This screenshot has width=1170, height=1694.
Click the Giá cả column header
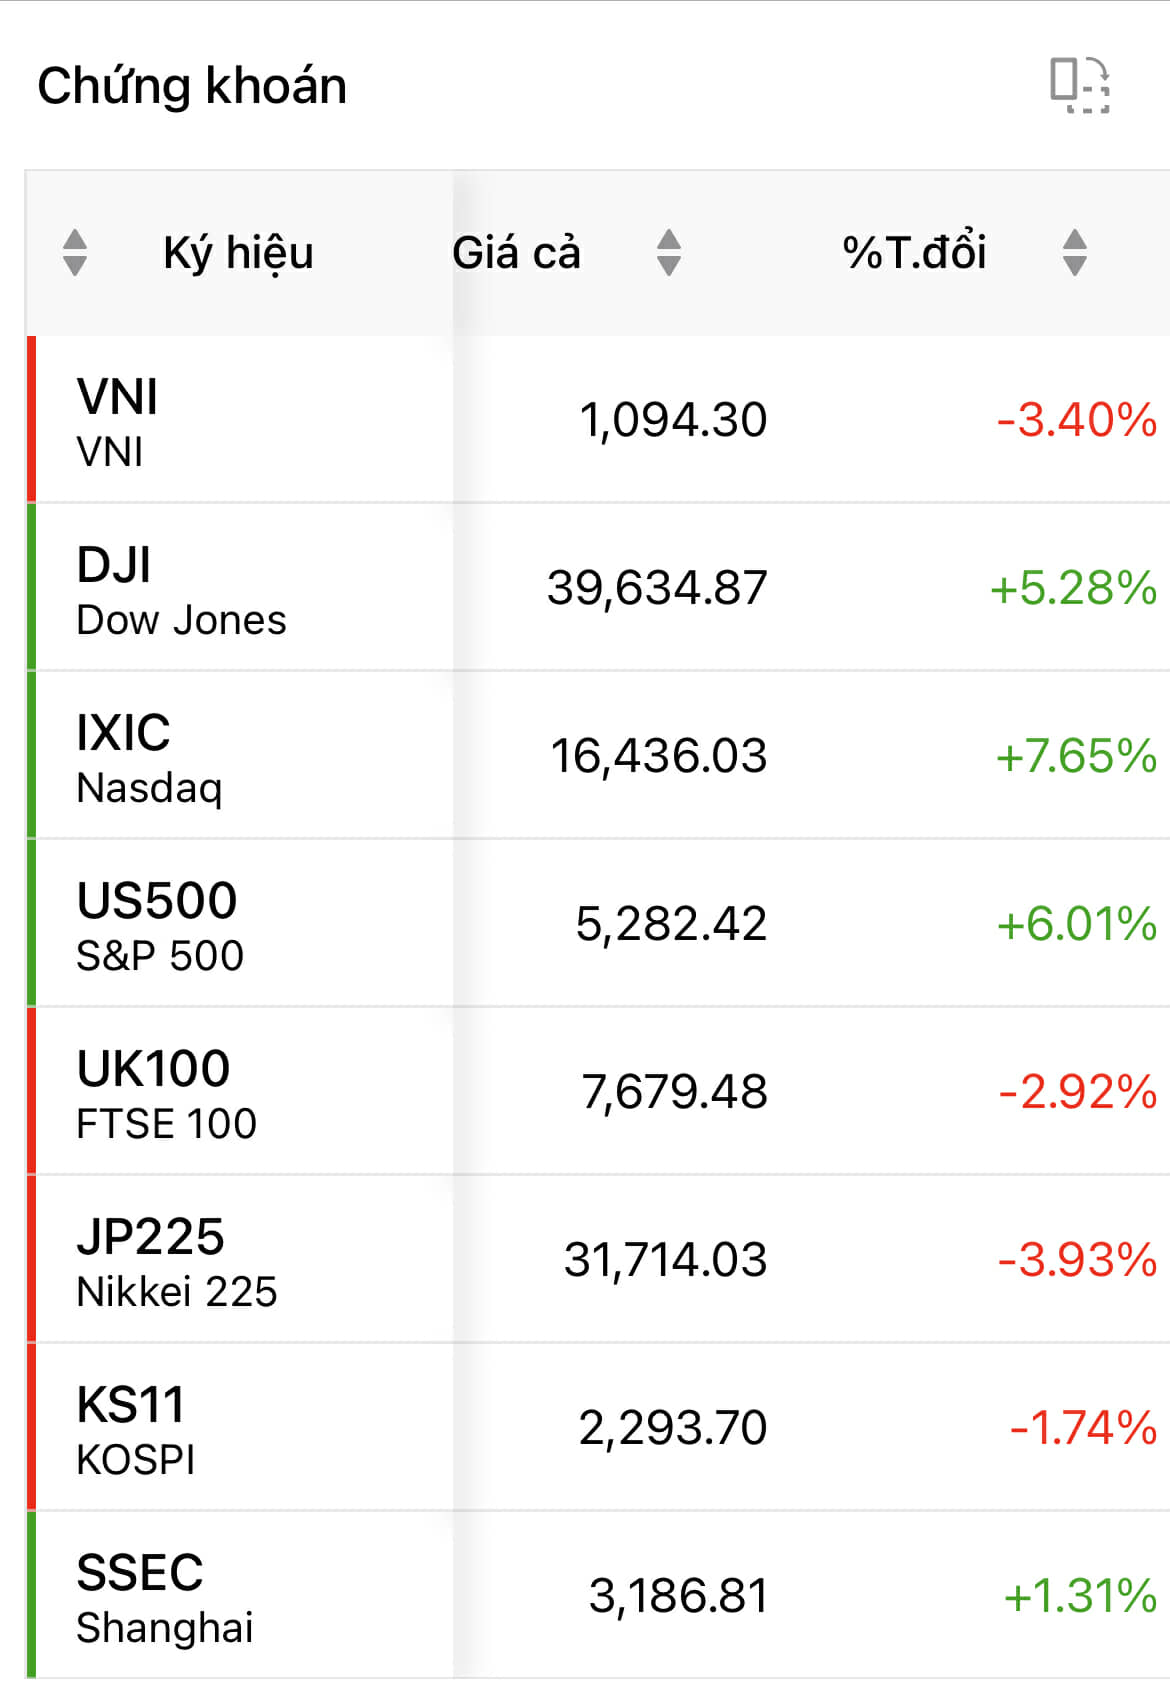516,252
